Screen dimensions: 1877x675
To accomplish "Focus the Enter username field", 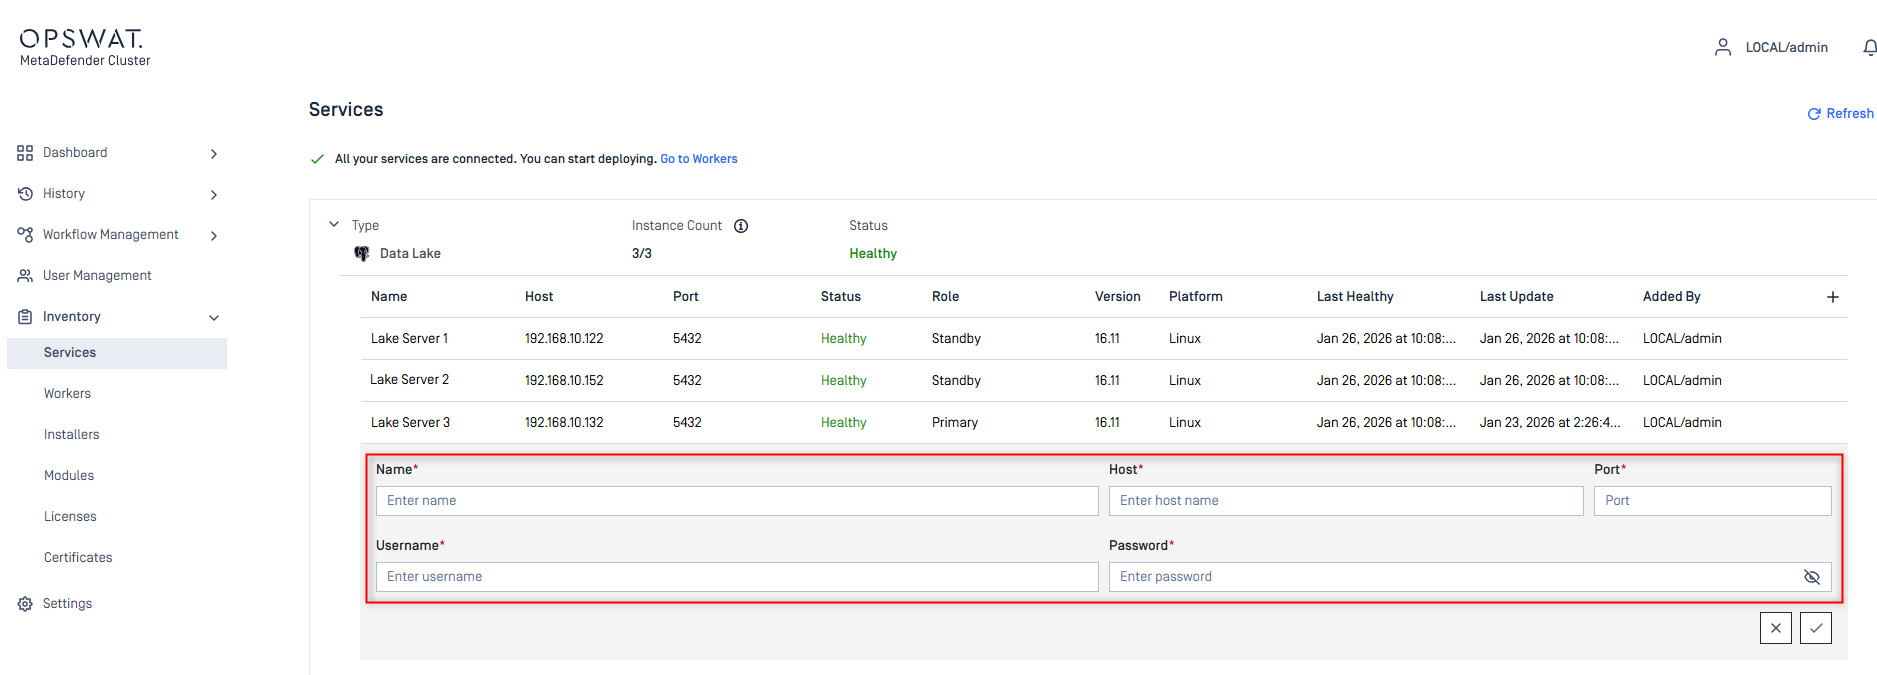I will click(736, 577).
